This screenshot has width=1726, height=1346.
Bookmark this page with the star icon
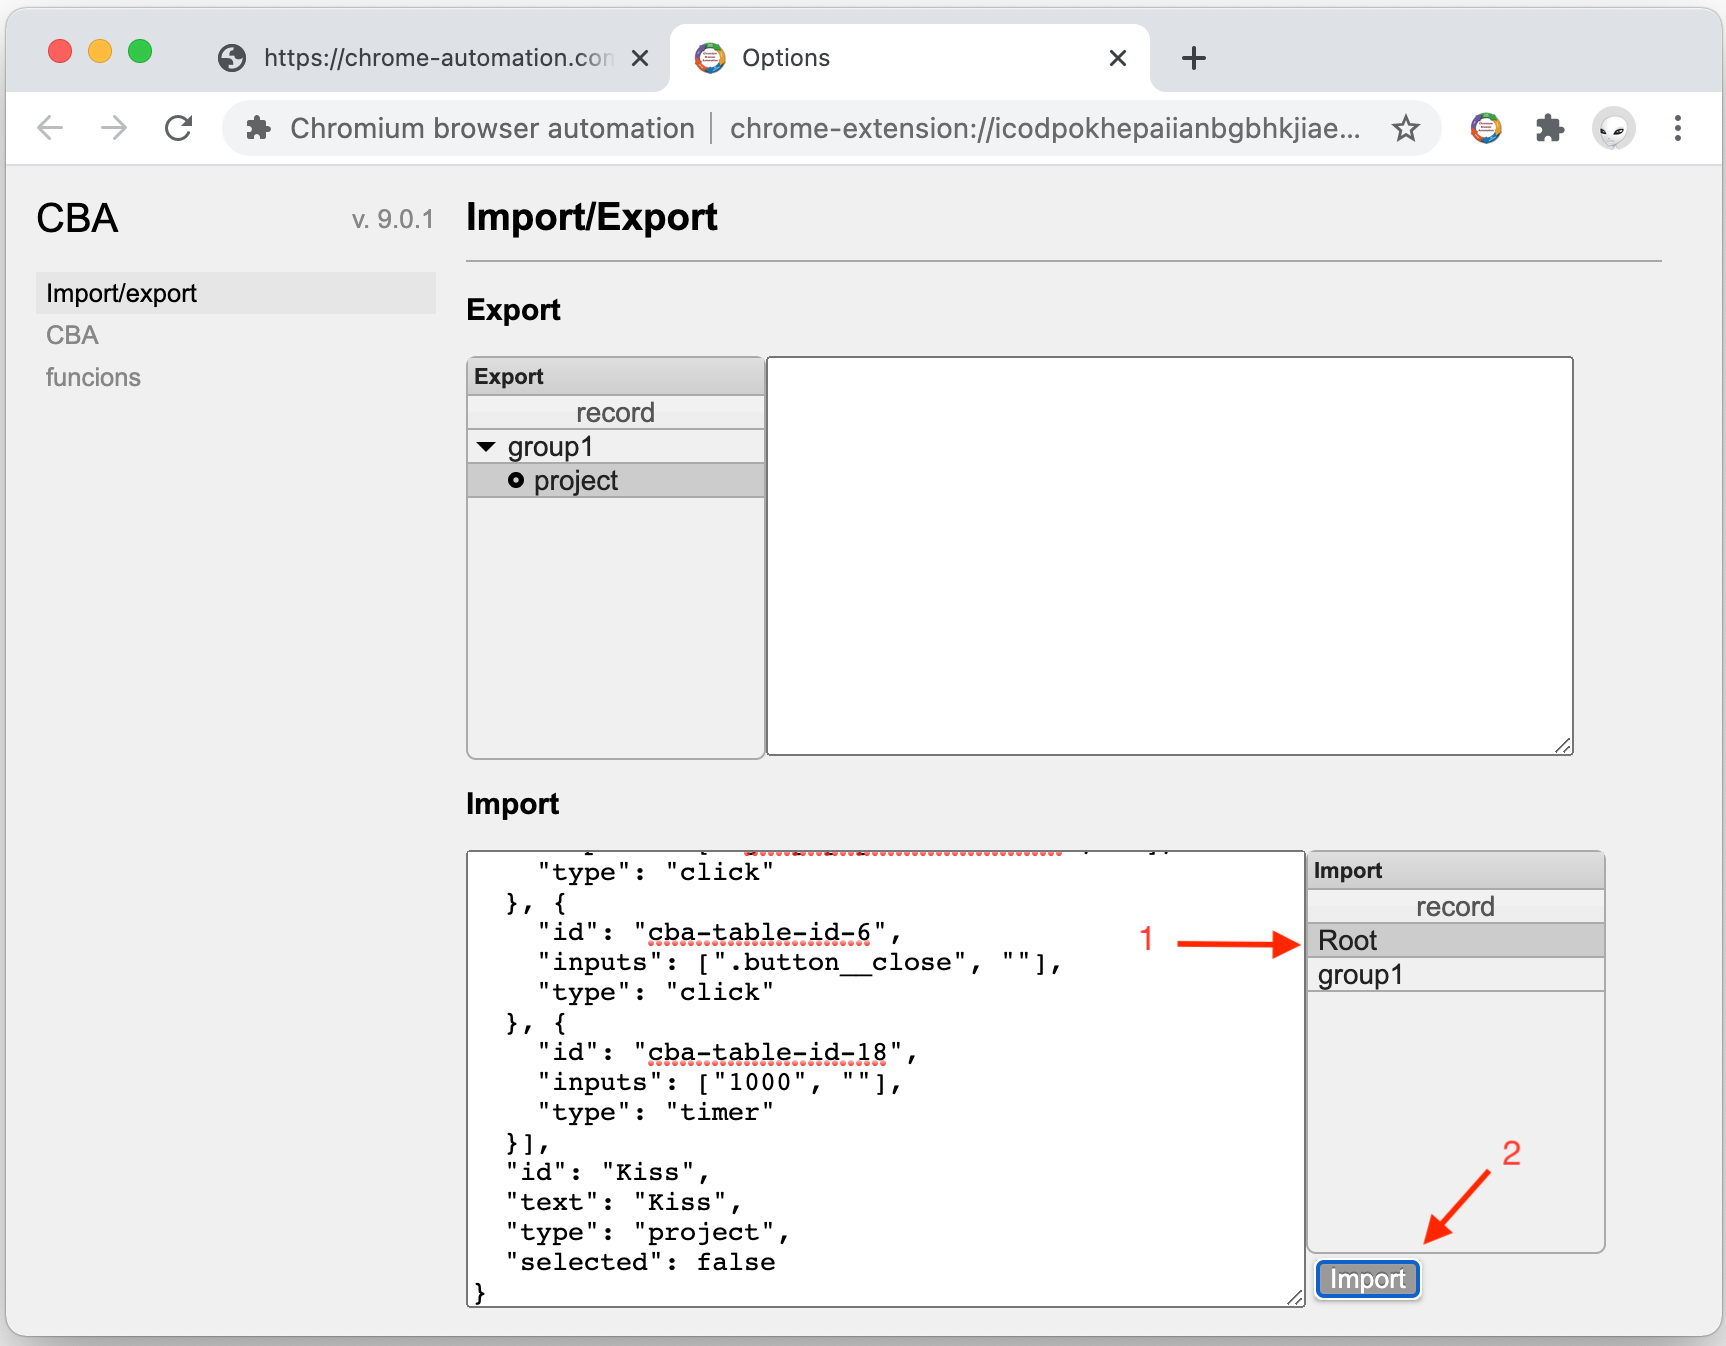pyautogui.click(x=1406, y=128)
